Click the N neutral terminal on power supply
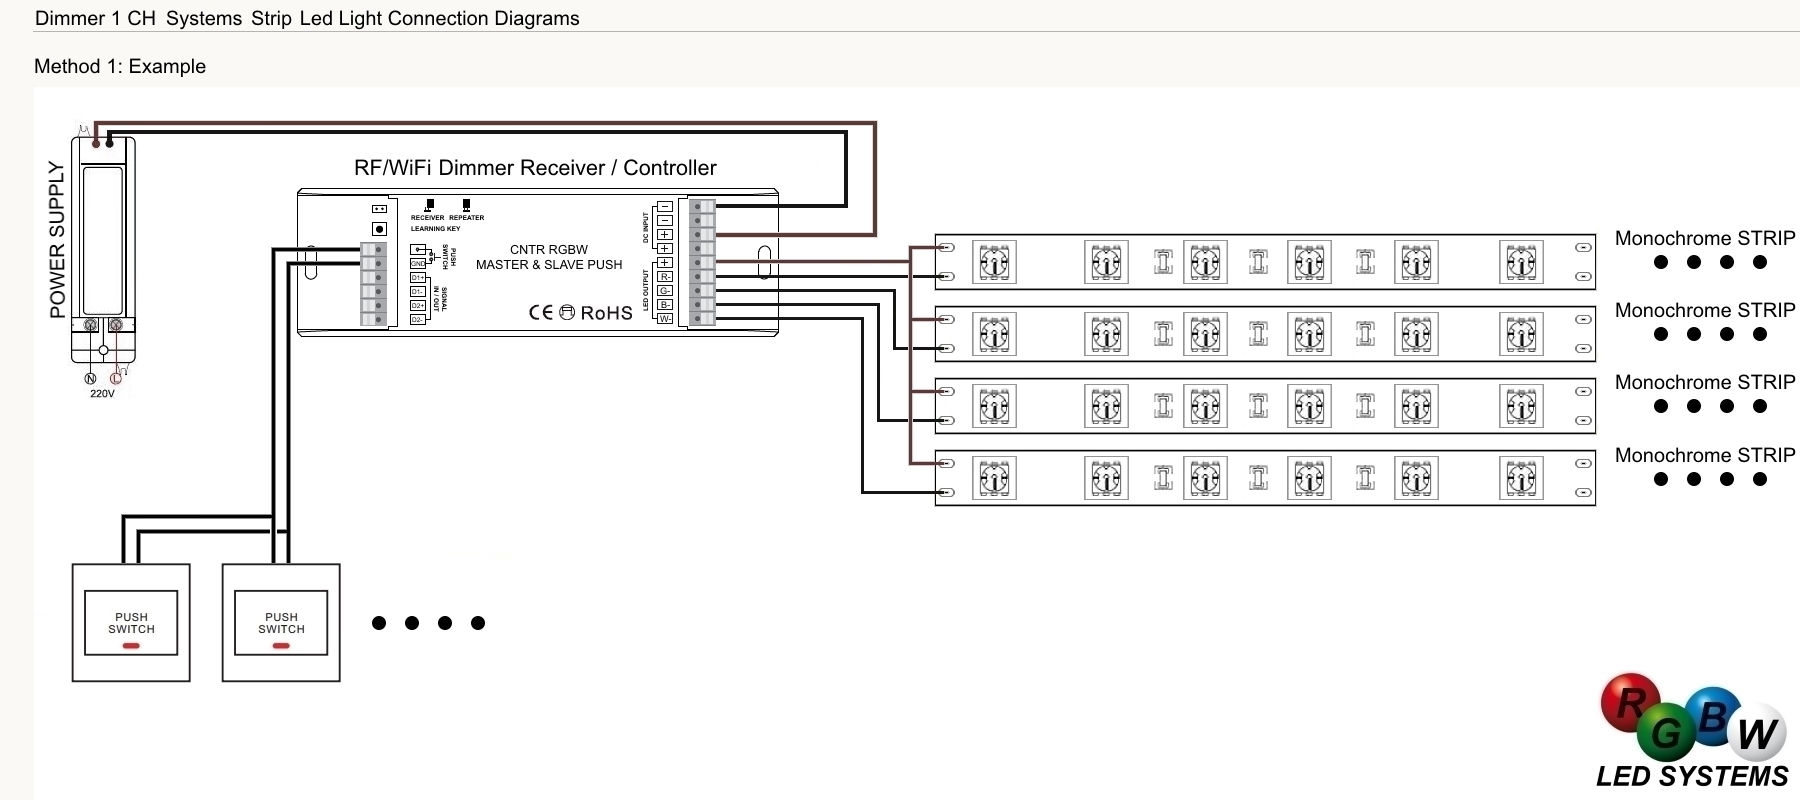The width and height of the screenshot is (1800, 800). [90, 378]
